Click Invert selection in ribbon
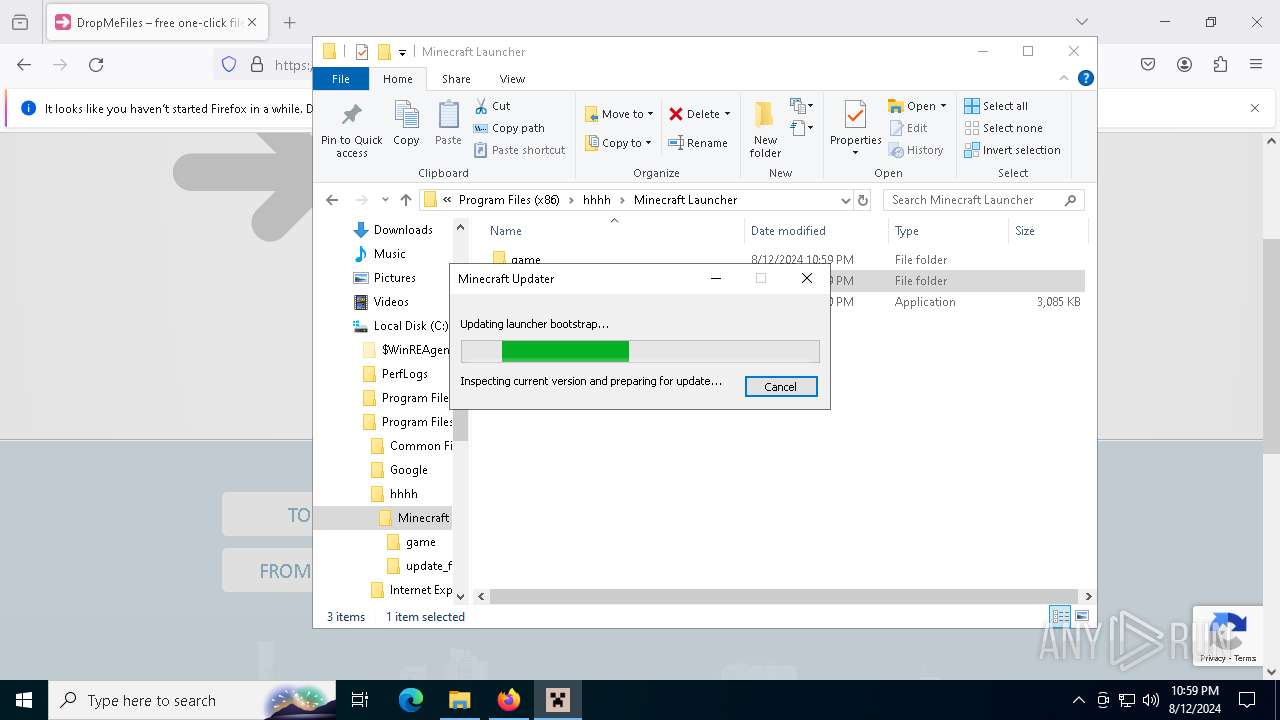Viewport: 1280px width, 720px height. click(x=1012, y=150)
